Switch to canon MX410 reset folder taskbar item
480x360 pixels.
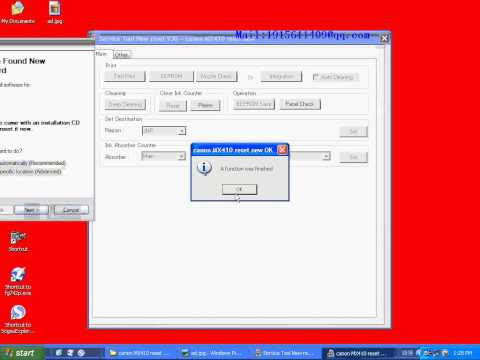pyautogui.click(x=139, y=353)
